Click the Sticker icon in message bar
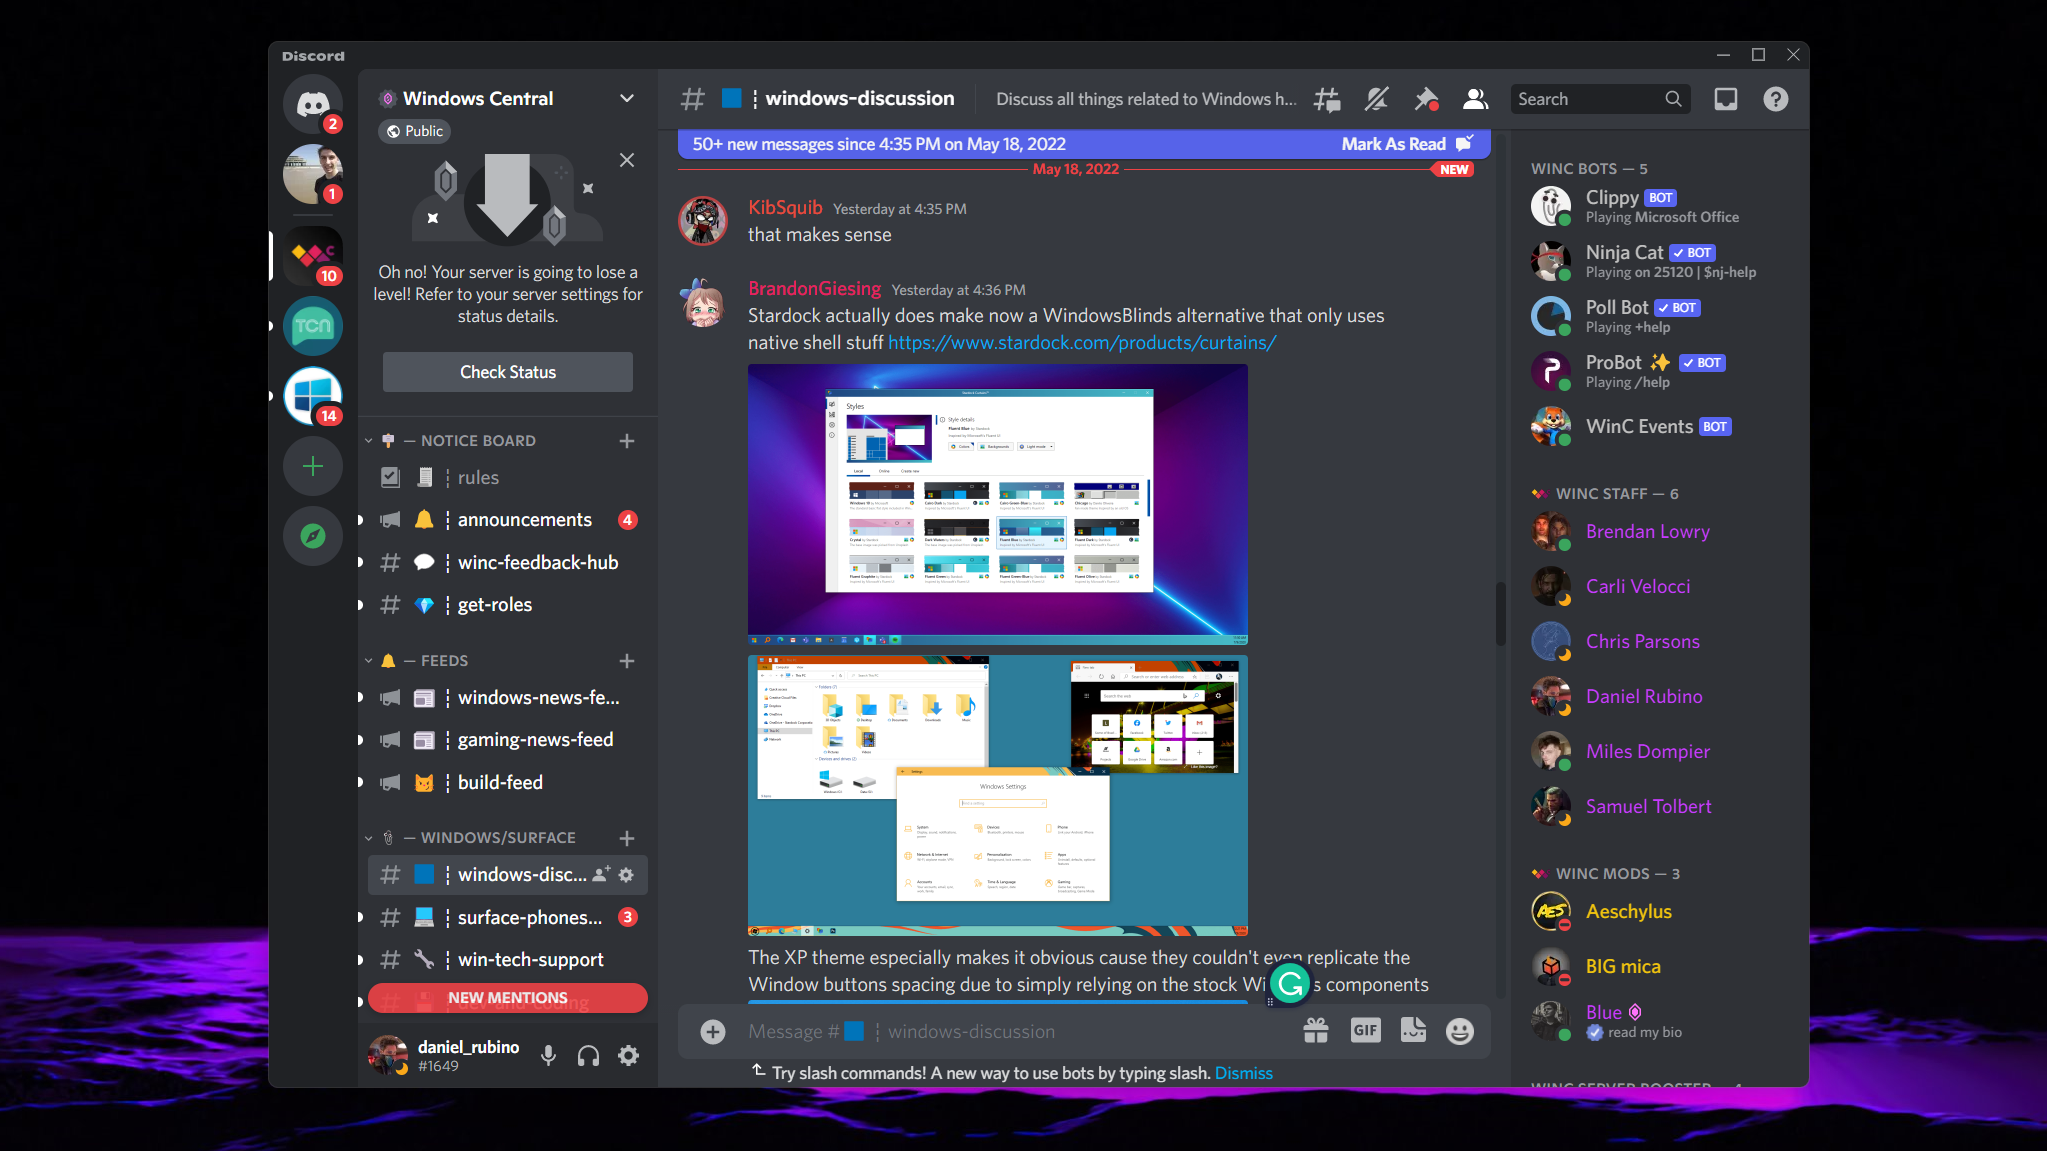Viewport: 2047px width, 1151px height. pyautogui.click(x=1412, y=1030)
